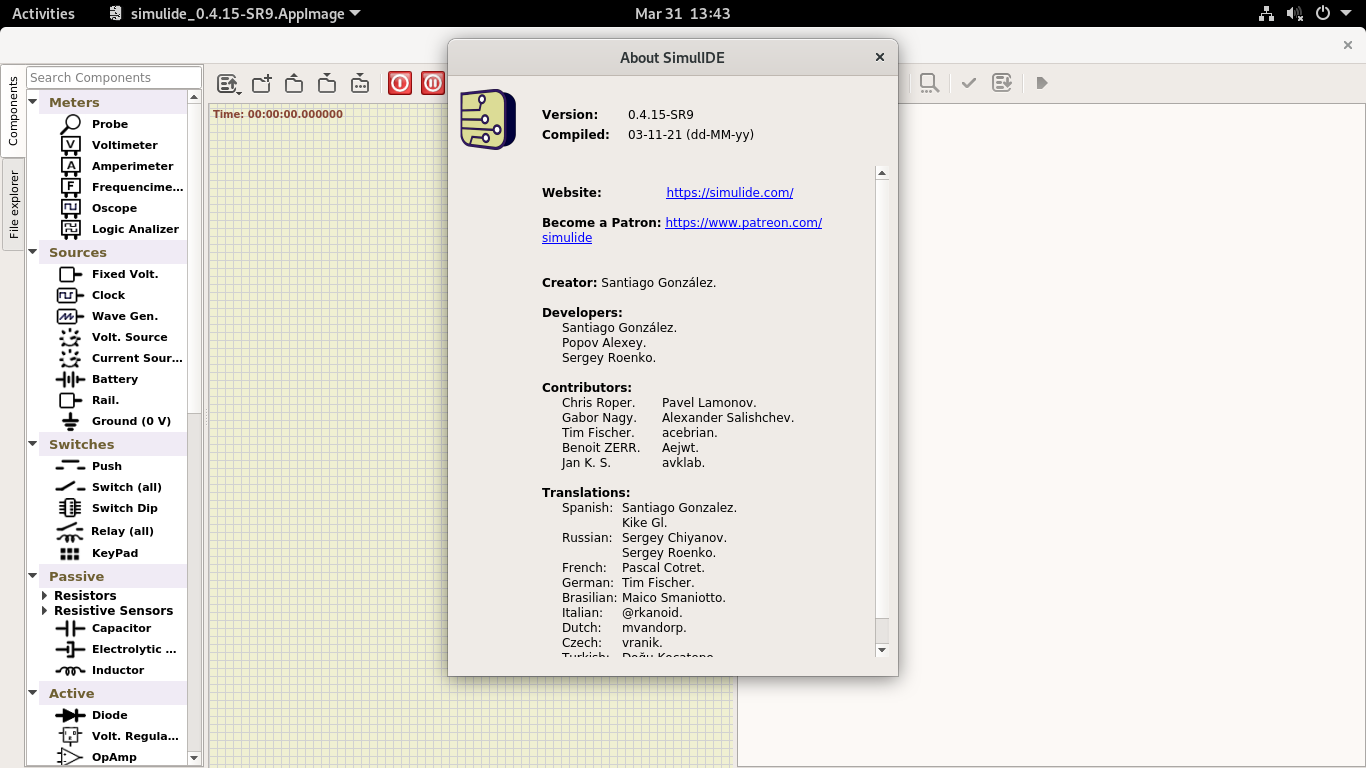This screenshot has height=768, width=1366.
Task: Collapse the Switches category
Action: [x=32, y=444]
